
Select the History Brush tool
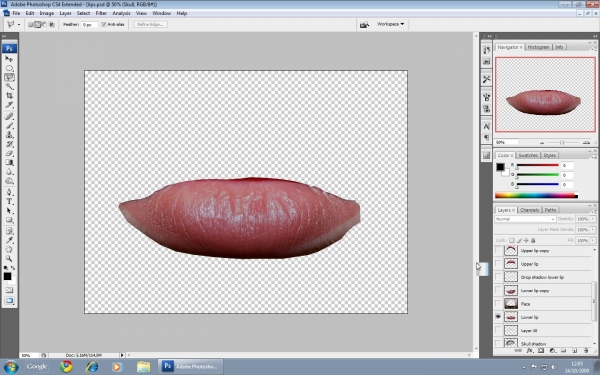(x=9, y=144)
